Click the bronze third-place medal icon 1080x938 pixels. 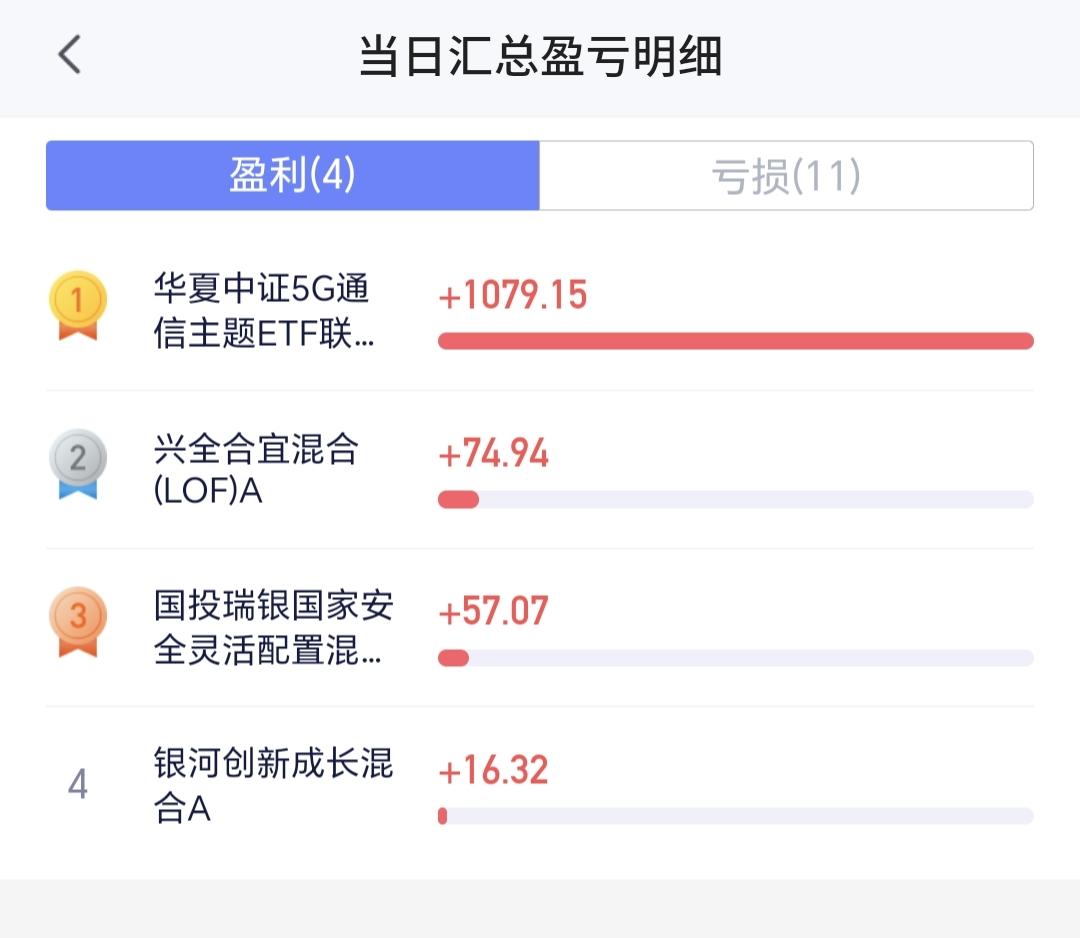[x=77, y=621]
